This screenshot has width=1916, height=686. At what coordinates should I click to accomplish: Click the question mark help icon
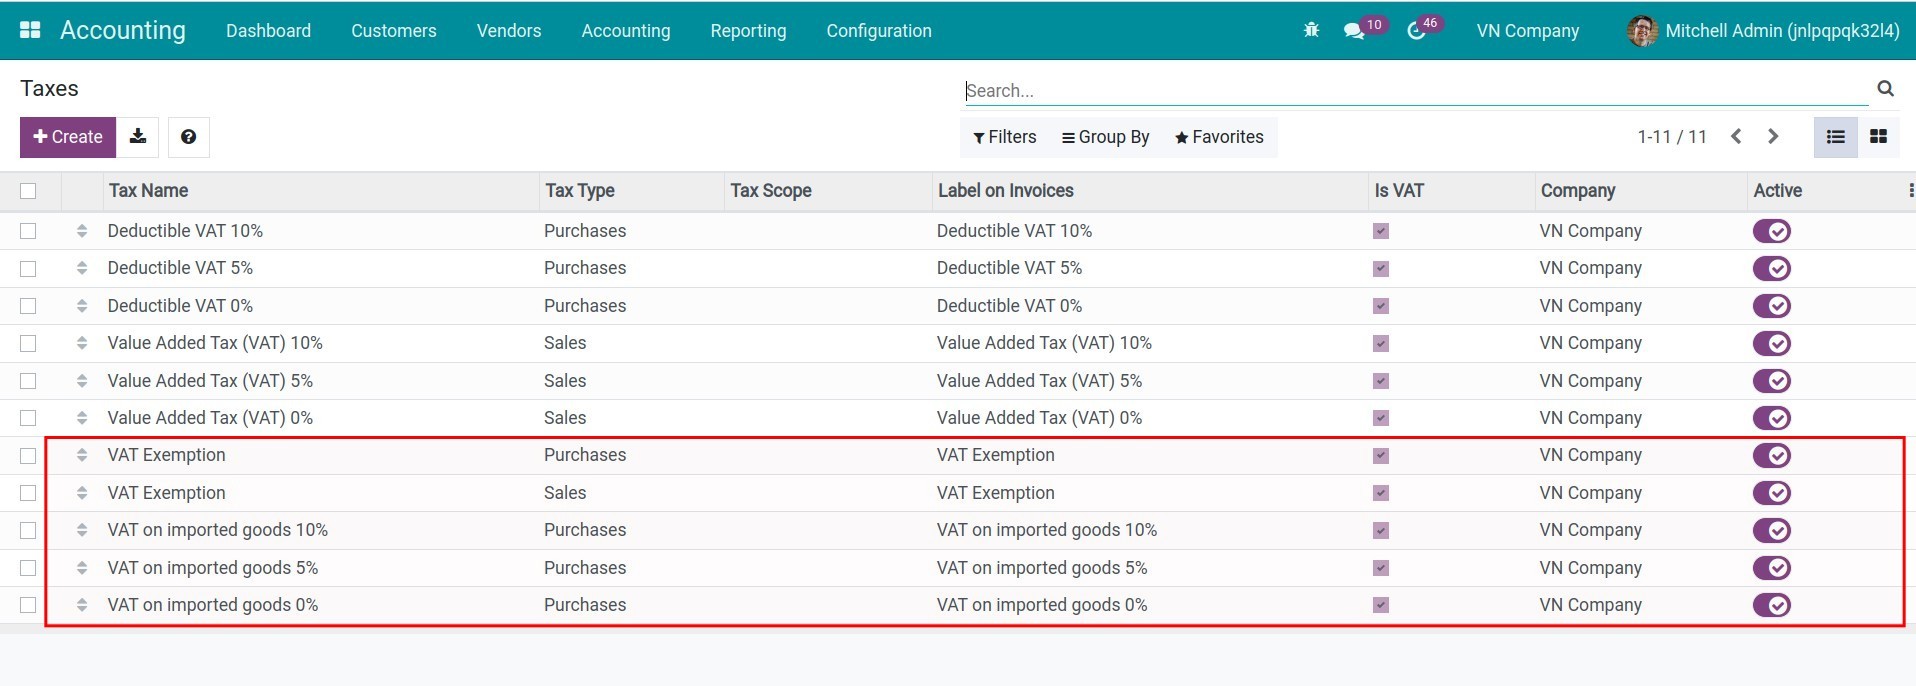pyautogui.click(x=188, y=137)
